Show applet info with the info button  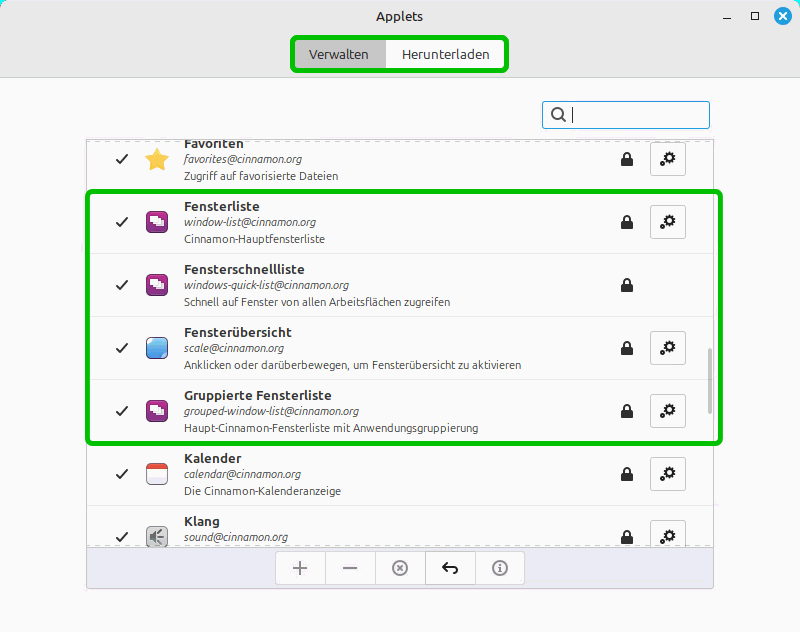point(500,568)
